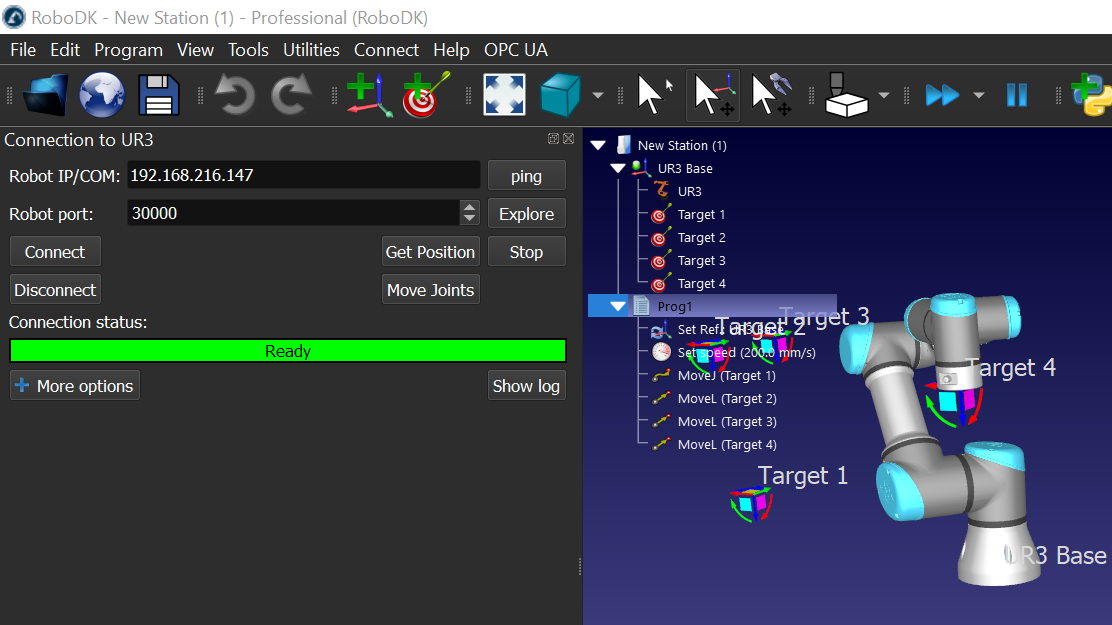Choose the Select cursor tool

654,95
